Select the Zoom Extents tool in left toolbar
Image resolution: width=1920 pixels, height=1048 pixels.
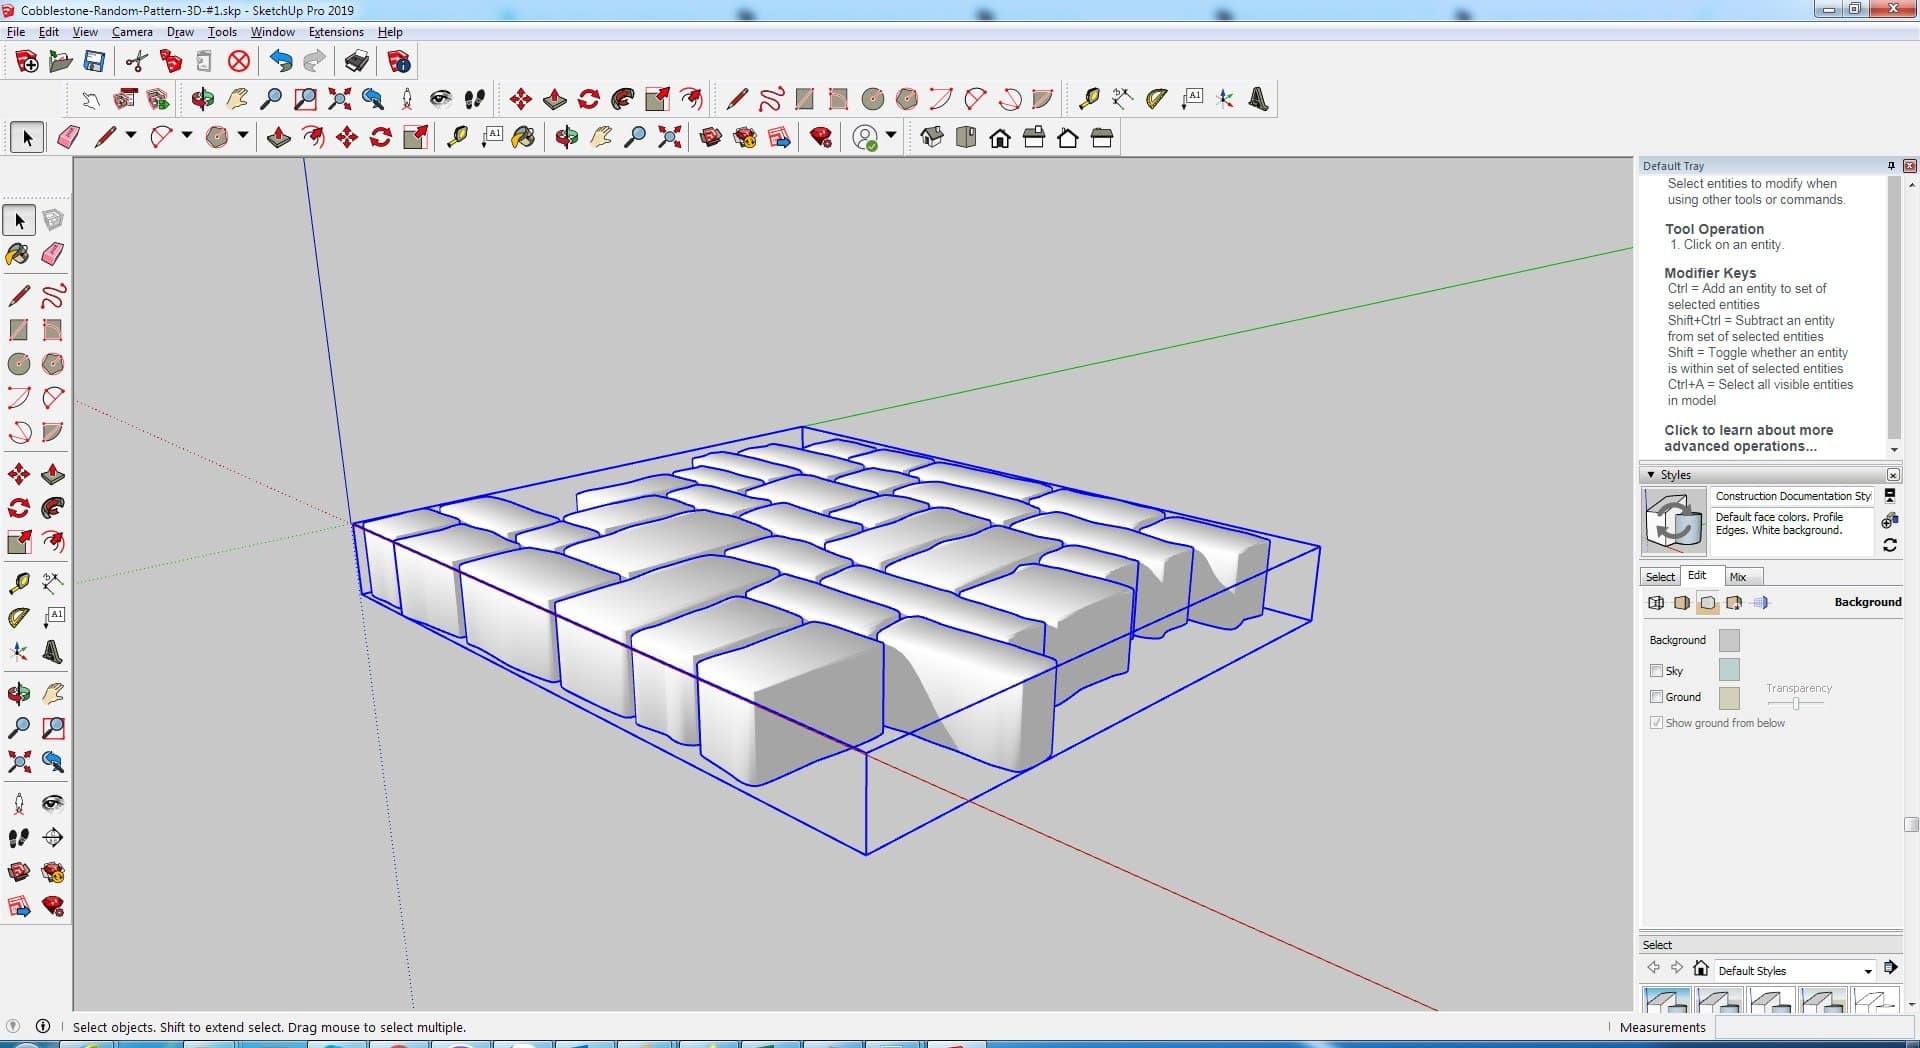[x=18, y=762]
